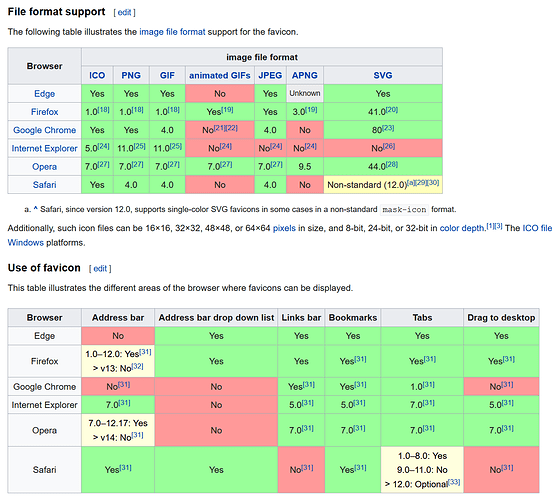
Task: Select 'Address bar drop down list' column header
Action: tap(216, 318)
